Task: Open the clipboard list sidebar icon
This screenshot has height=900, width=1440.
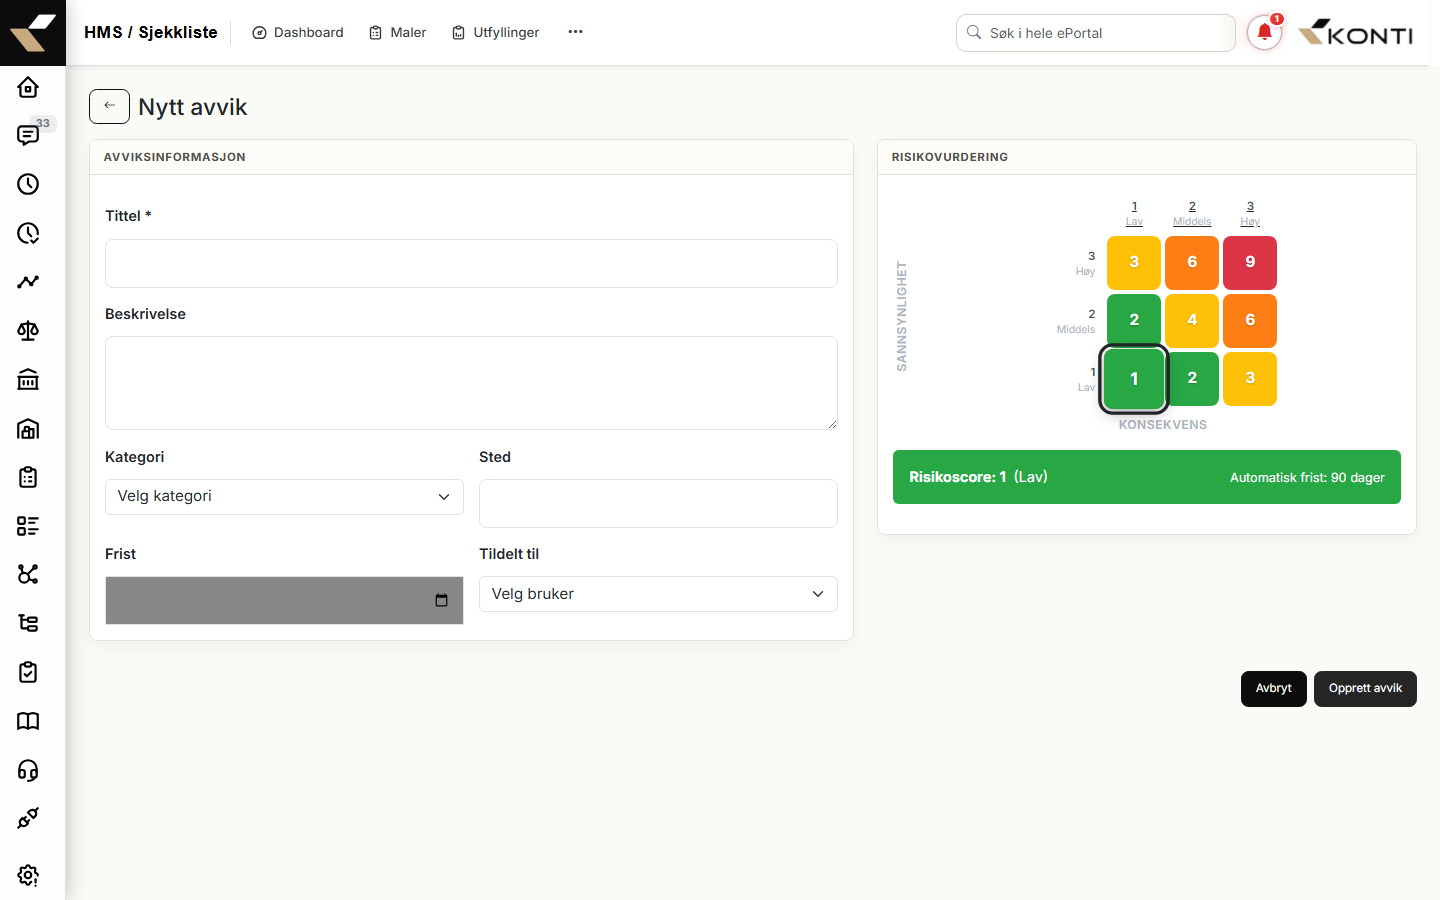Action: [x=28, y=477]
